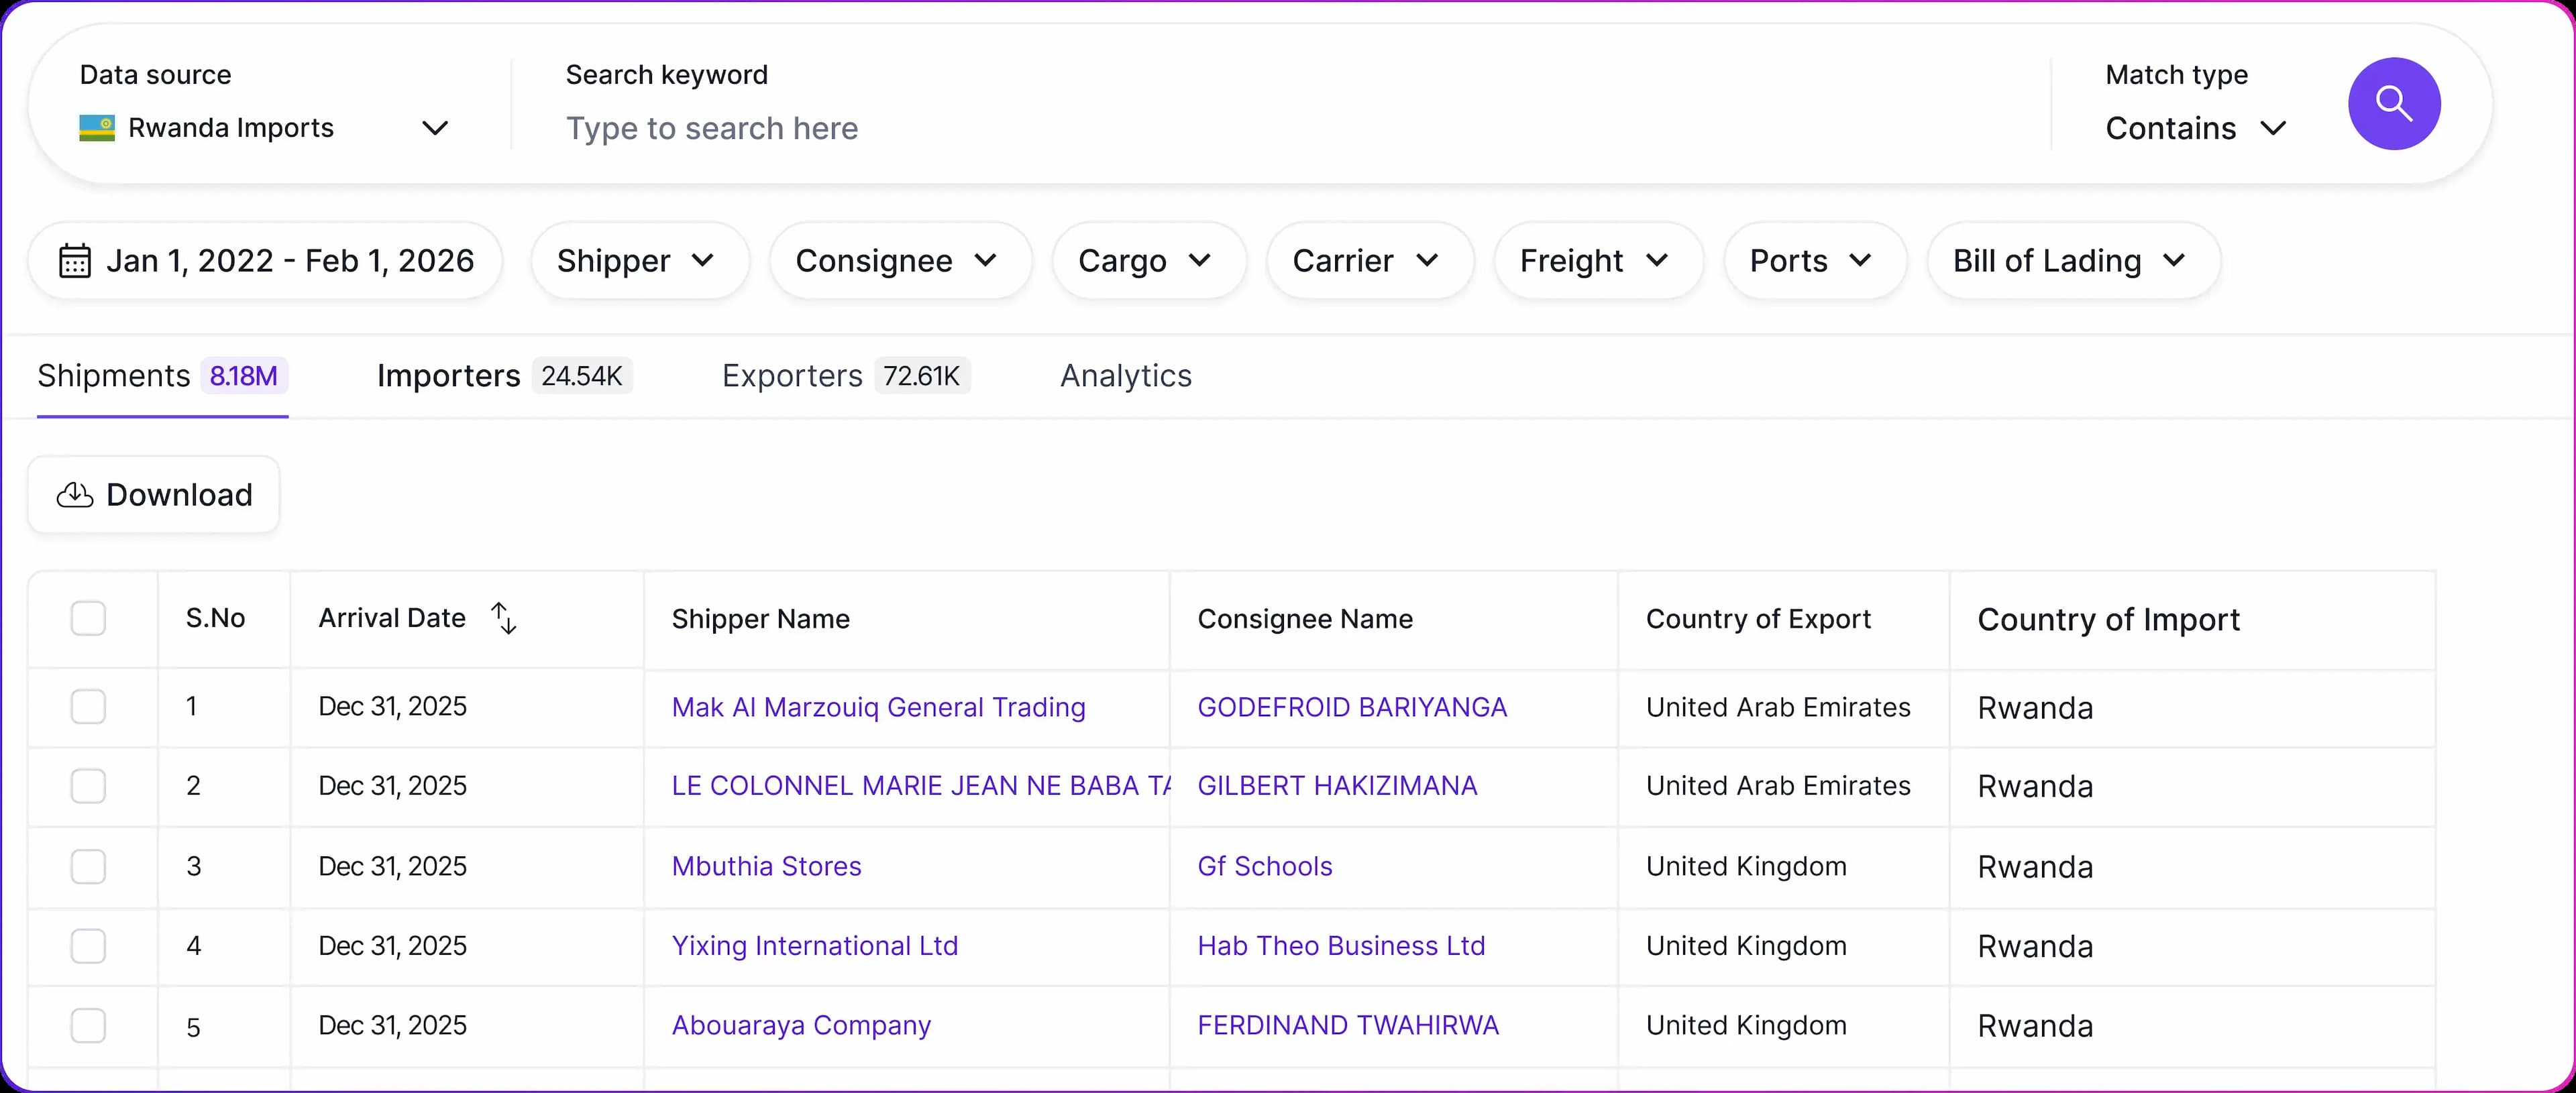Expand the Bill of Lading filter

pos(2071,261)
